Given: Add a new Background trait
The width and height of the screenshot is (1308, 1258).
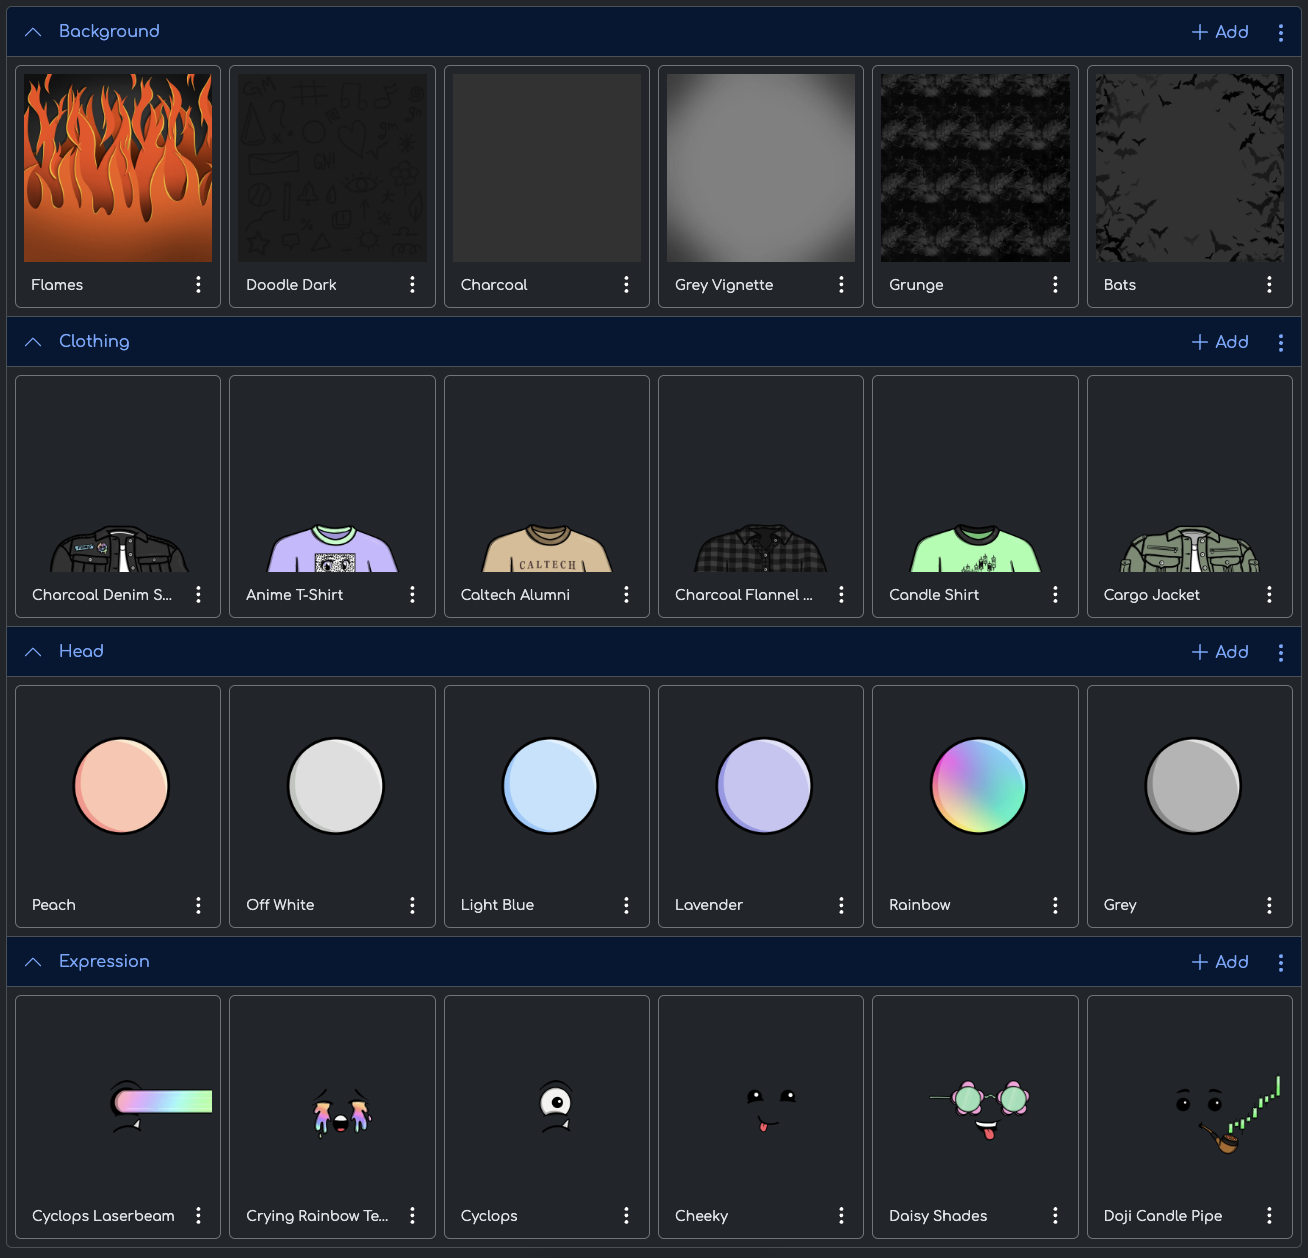Looking at the screenshot, I should point(1220,32).
